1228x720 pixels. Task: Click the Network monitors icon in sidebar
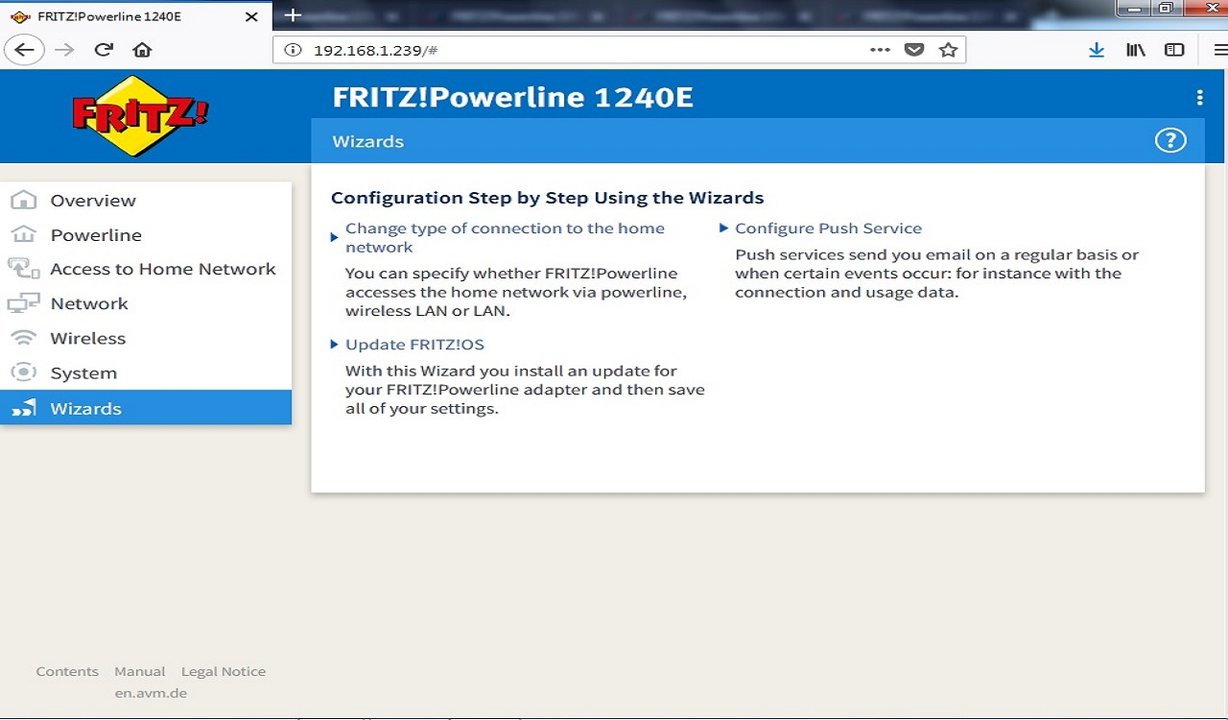[x=23, y=303]
